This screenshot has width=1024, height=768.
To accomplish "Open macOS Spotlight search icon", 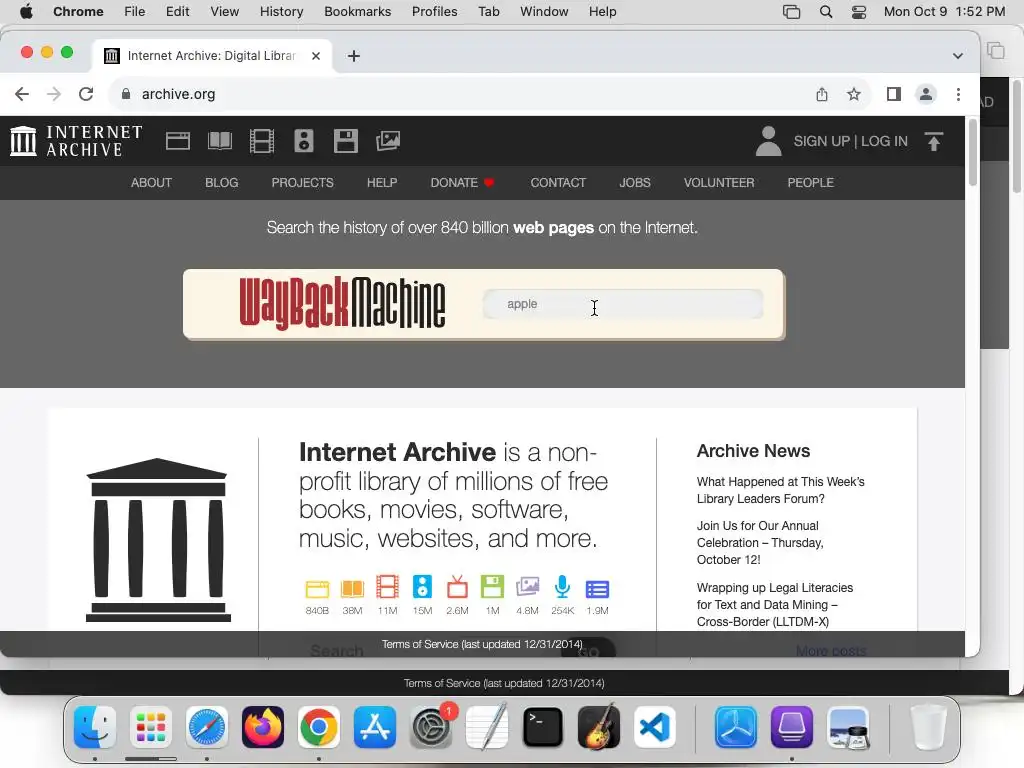I will (x=826, y=12).
